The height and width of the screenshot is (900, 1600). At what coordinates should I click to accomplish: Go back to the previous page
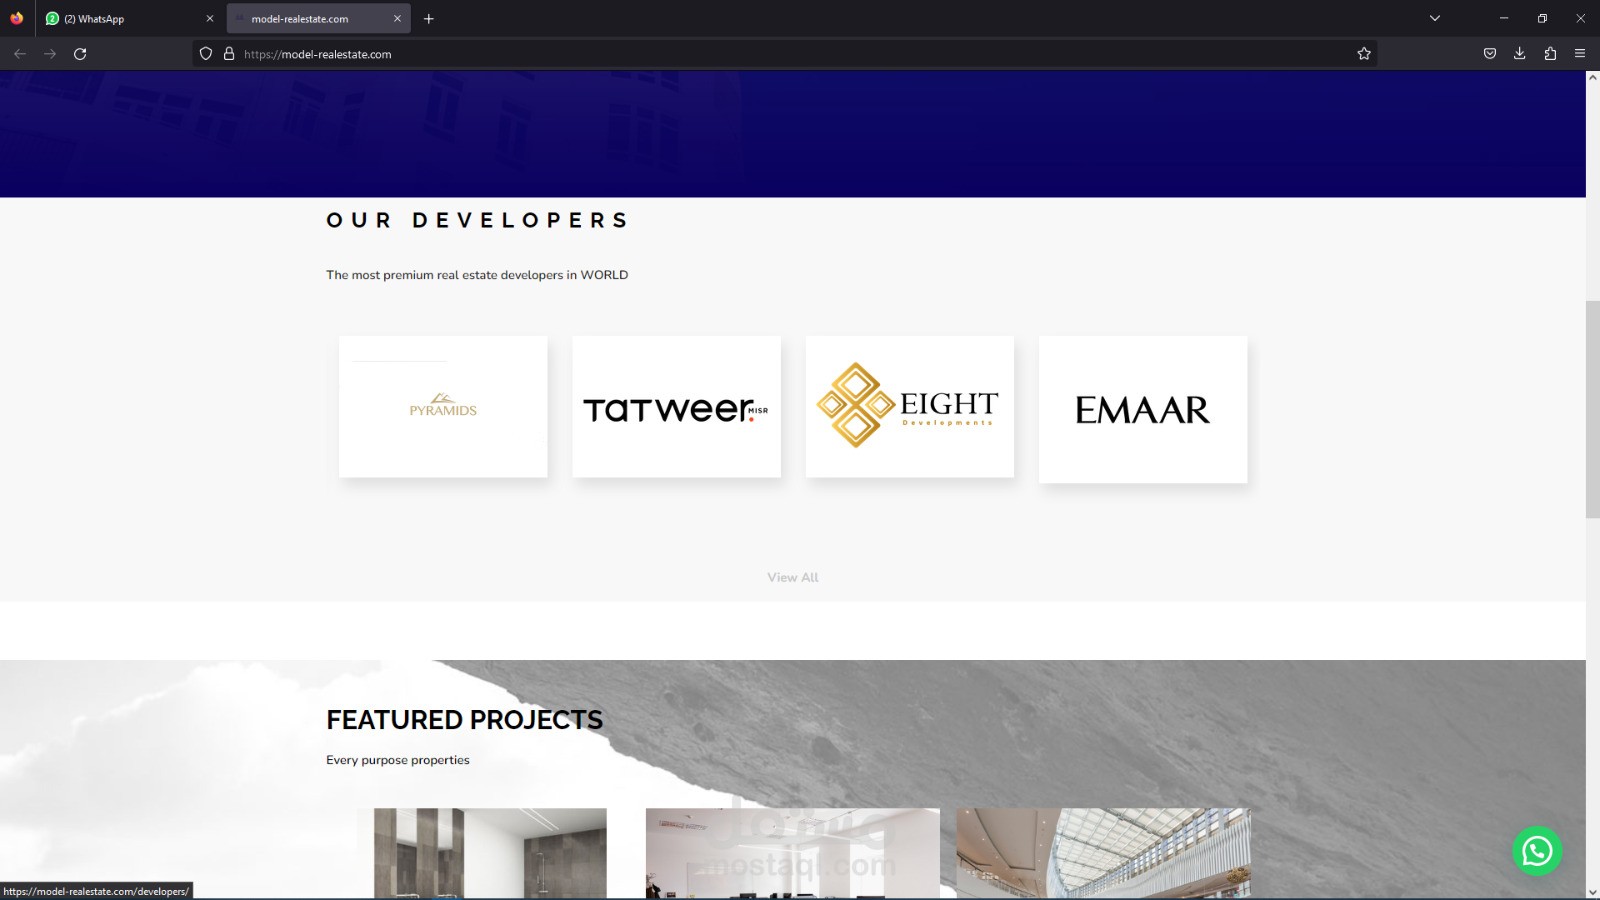[20, 54]
